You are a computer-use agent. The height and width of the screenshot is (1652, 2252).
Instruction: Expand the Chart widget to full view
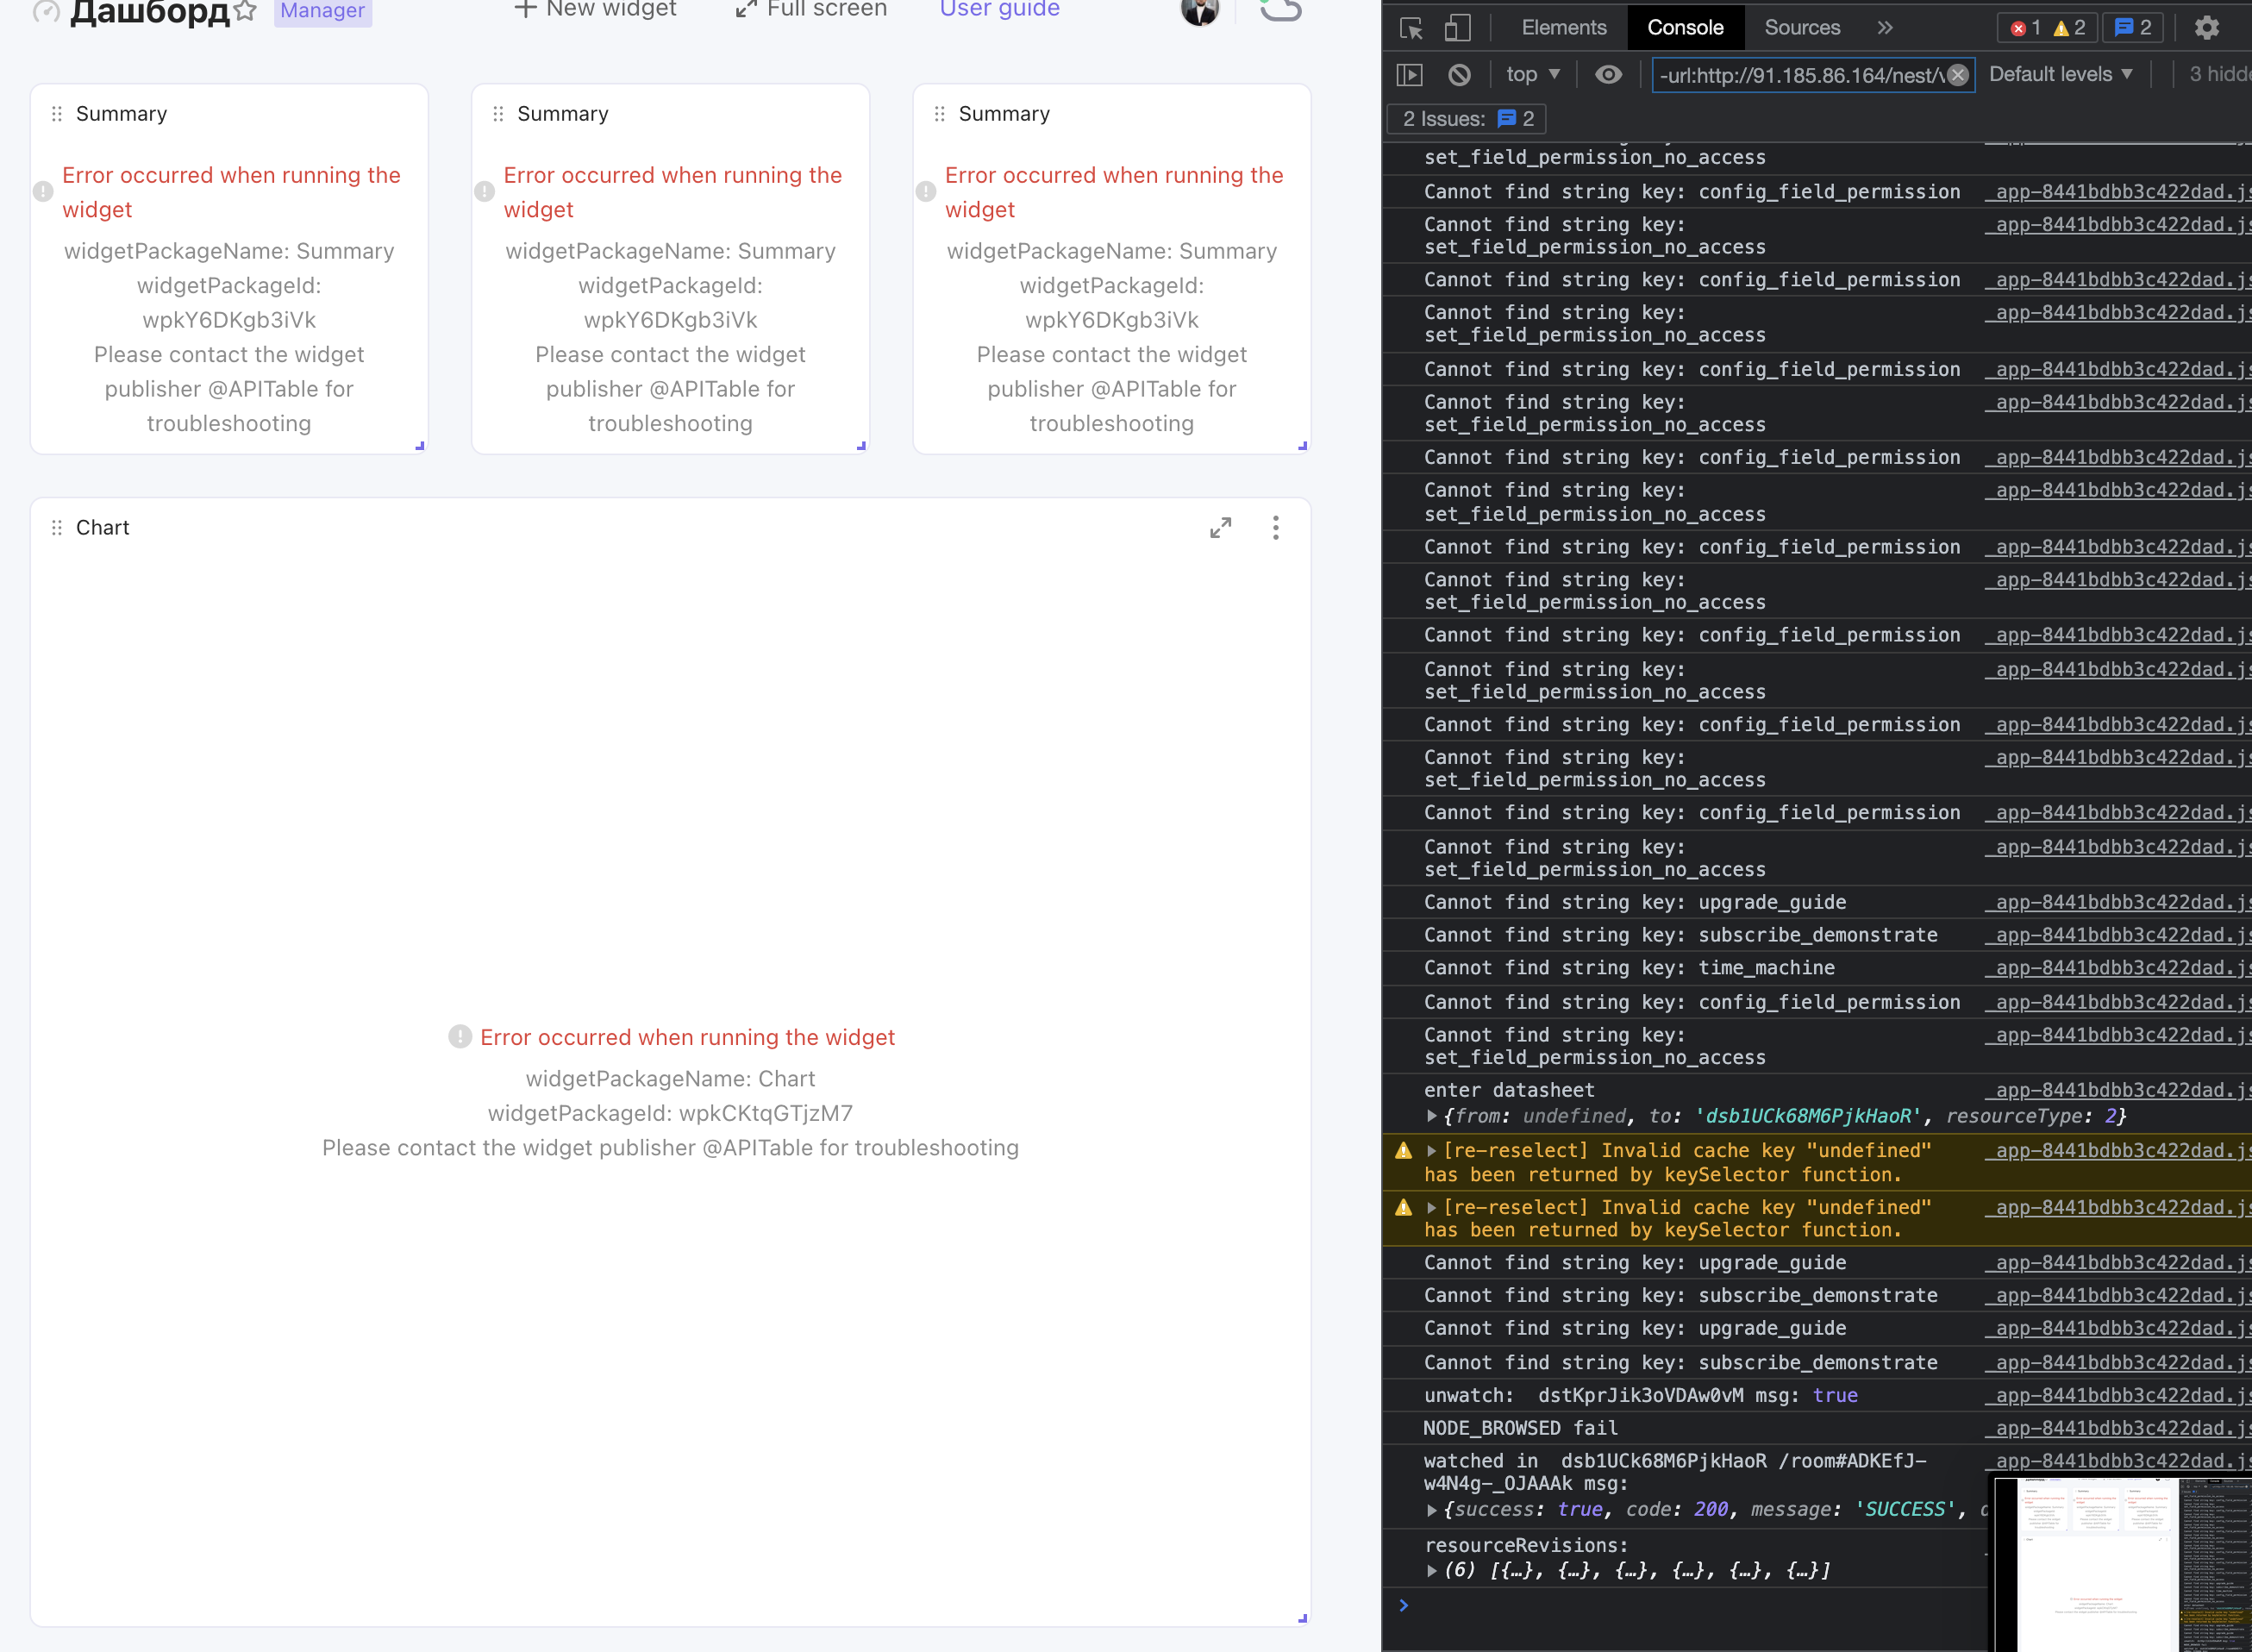1221,527
